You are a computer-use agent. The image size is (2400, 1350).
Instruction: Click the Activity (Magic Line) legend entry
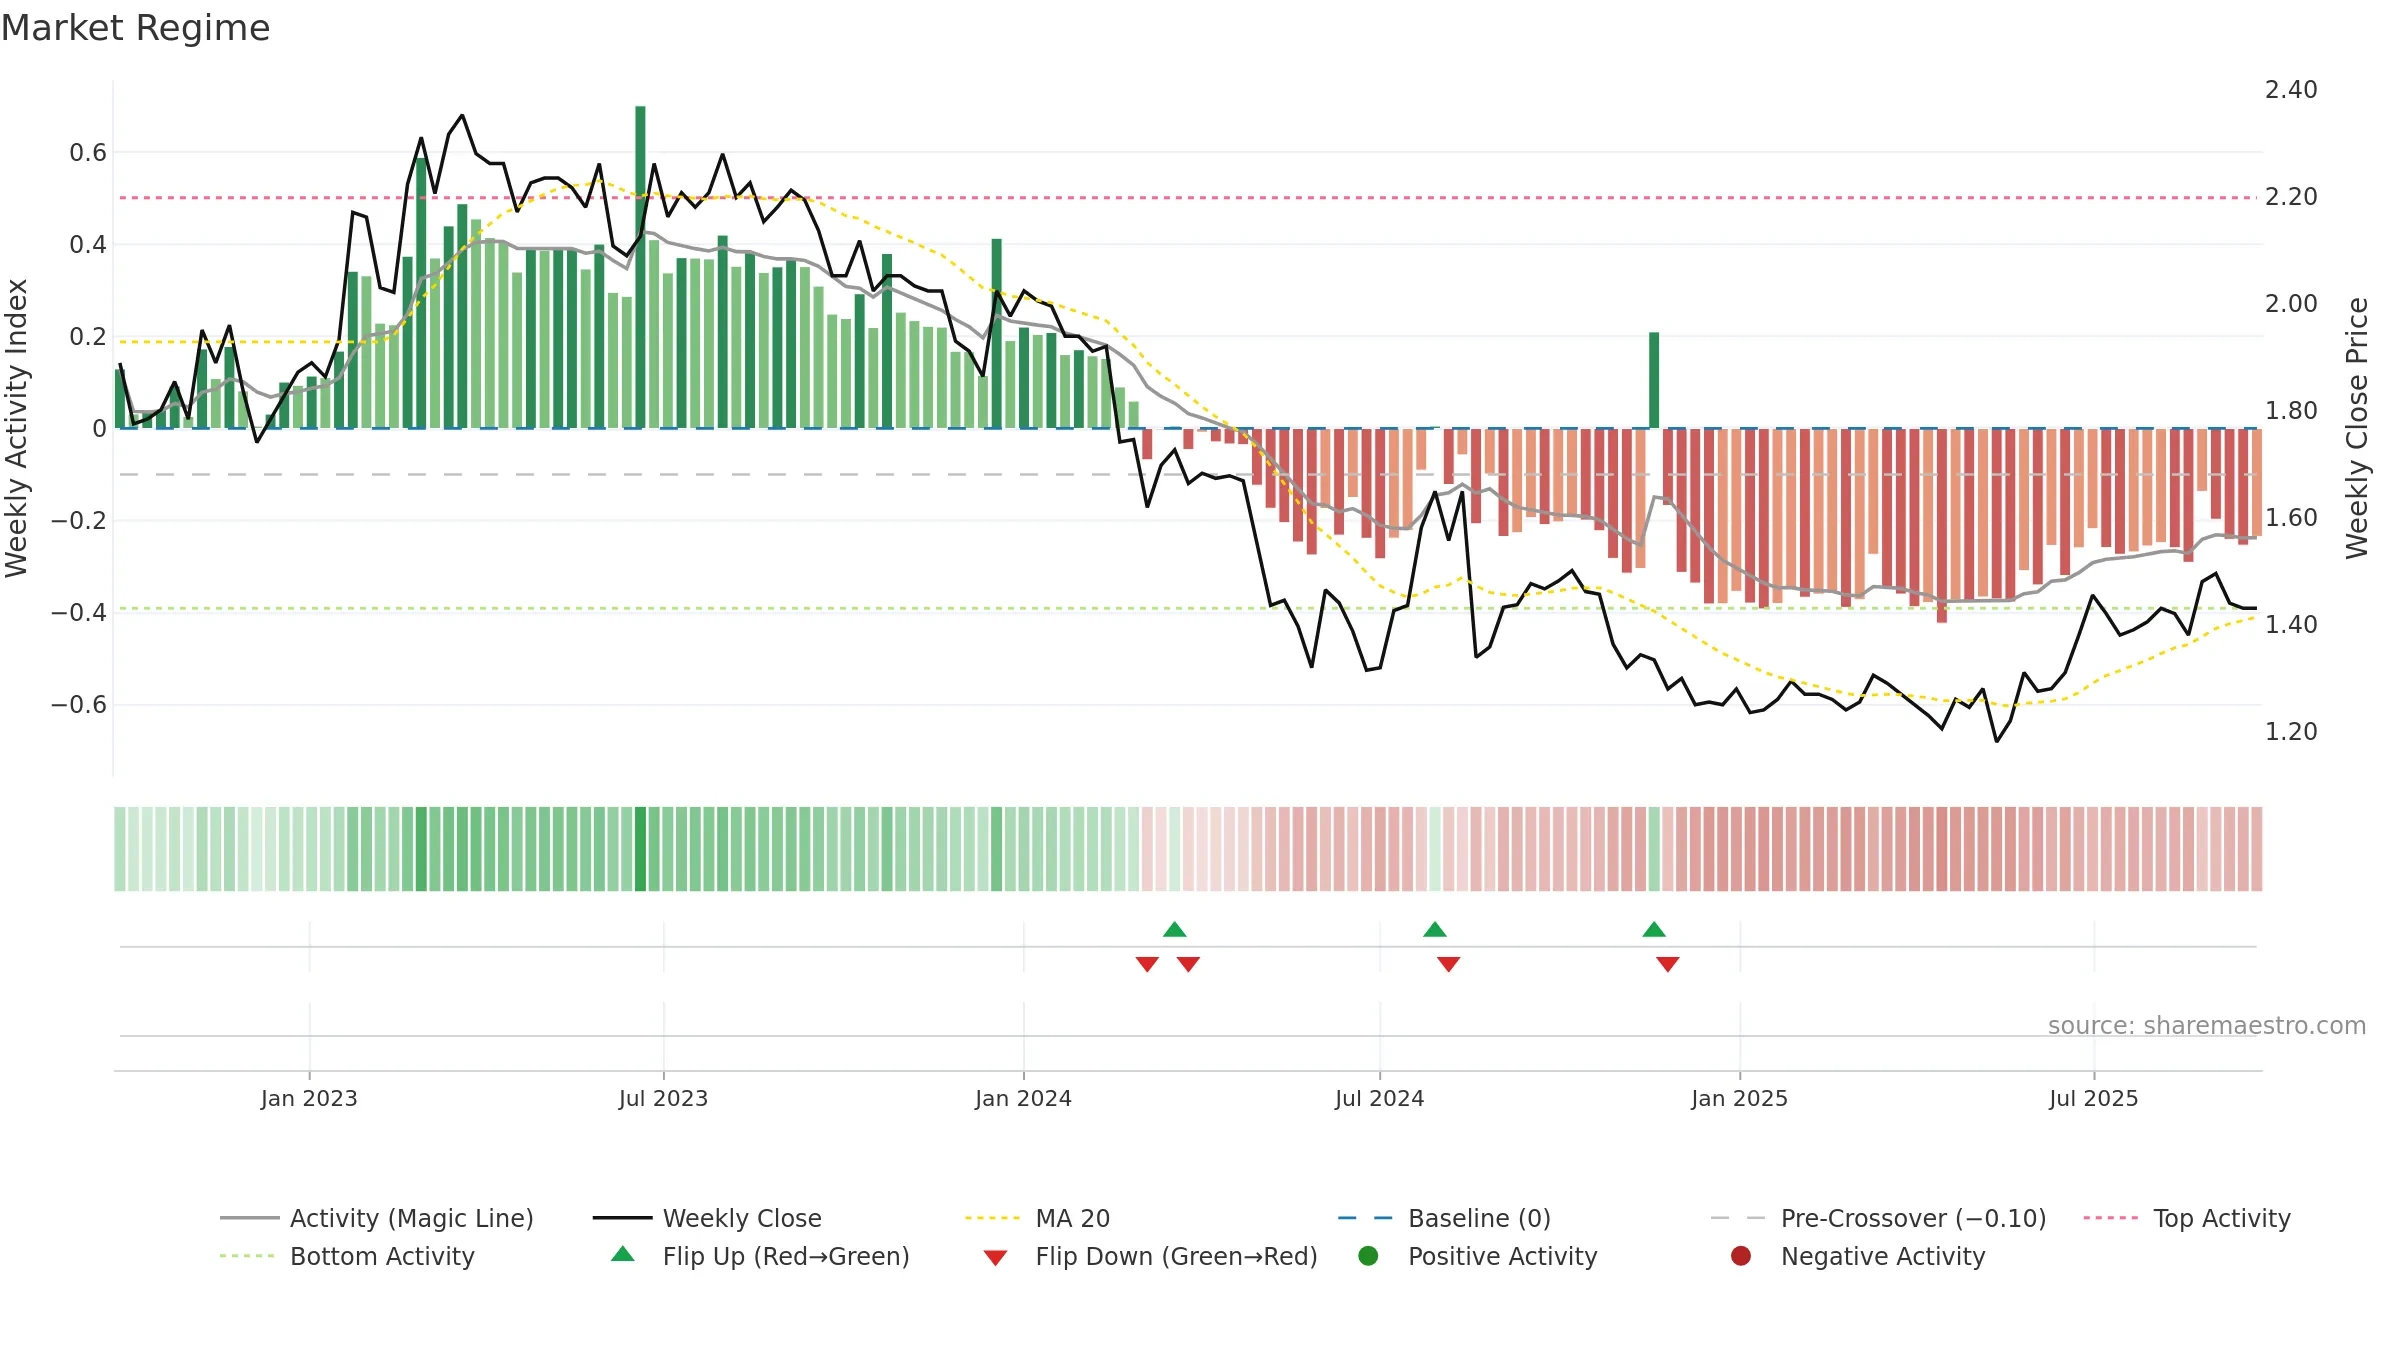[x=377, y=1218]
